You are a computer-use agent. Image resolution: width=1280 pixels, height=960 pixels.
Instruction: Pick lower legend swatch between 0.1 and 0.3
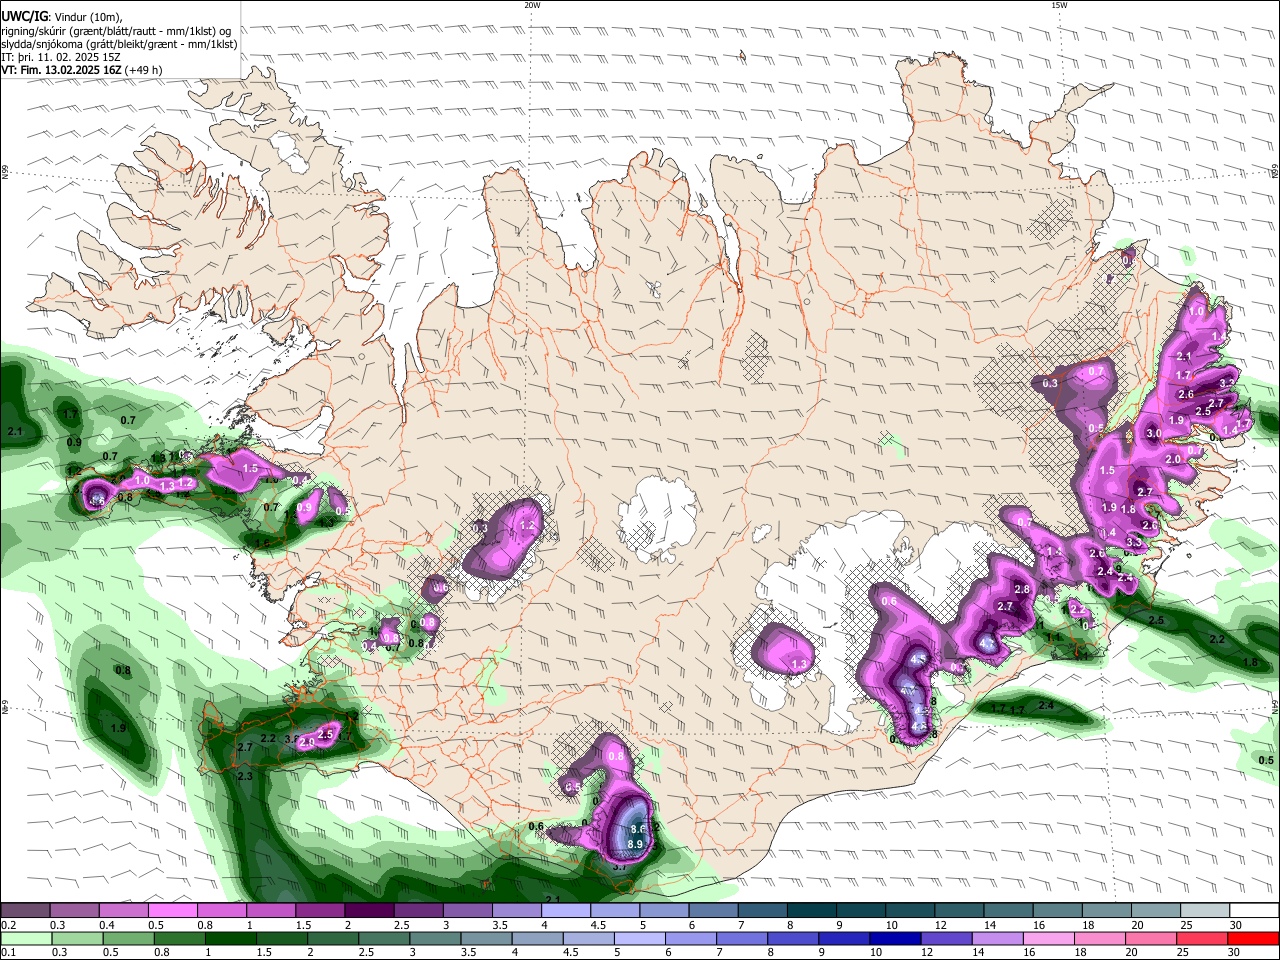(25, 938)
